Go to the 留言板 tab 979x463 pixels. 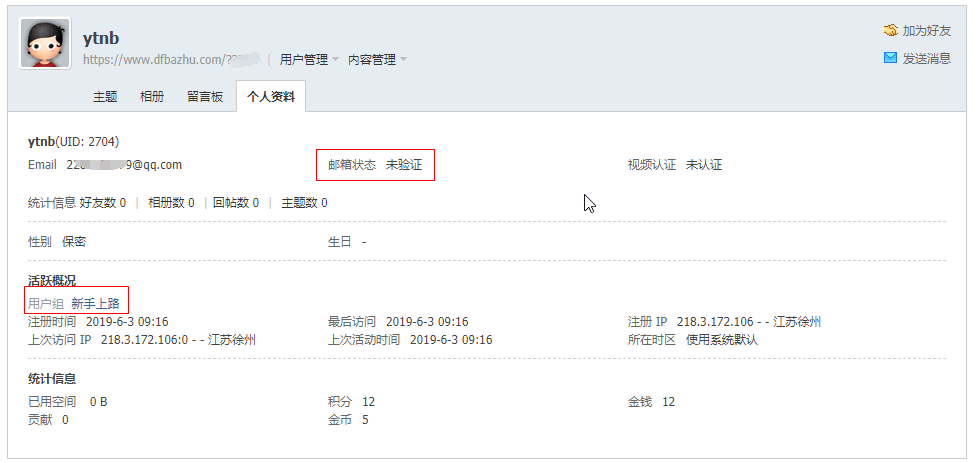[205, 97]
